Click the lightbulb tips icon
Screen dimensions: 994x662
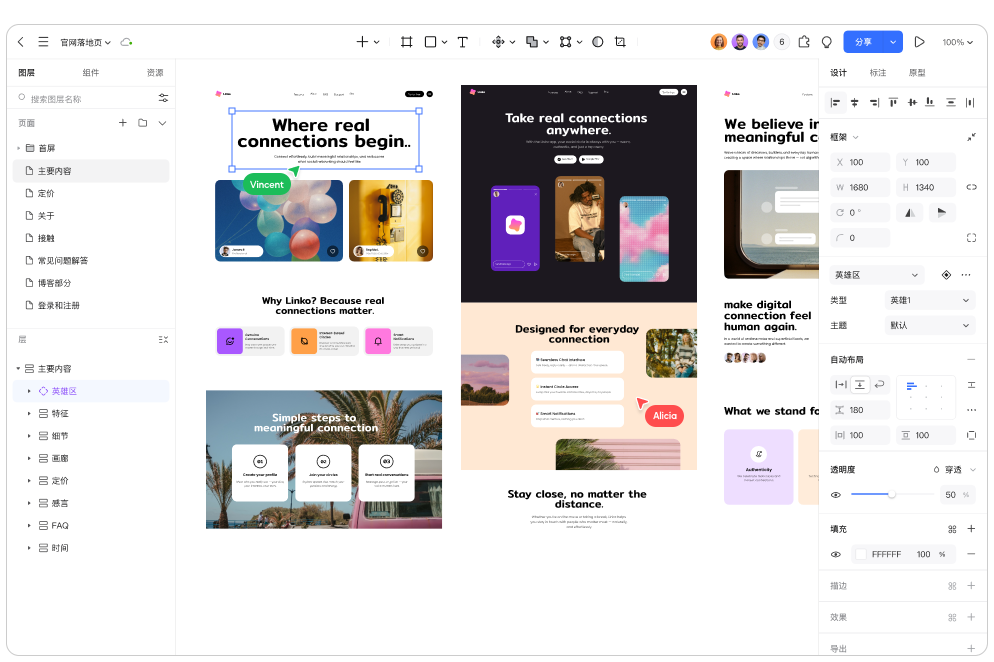click(x=827, y=42)
